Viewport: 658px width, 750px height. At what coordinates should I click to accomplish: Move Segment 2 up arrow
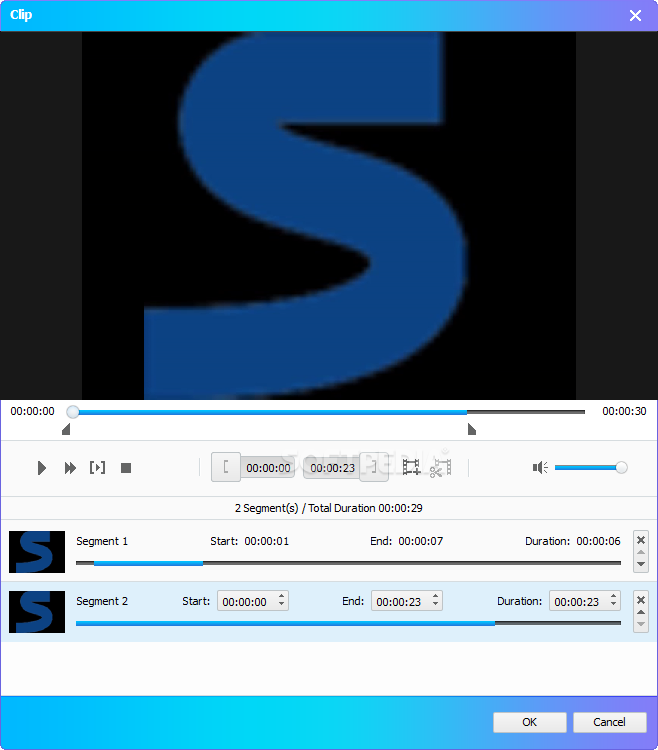coord(641,612)
